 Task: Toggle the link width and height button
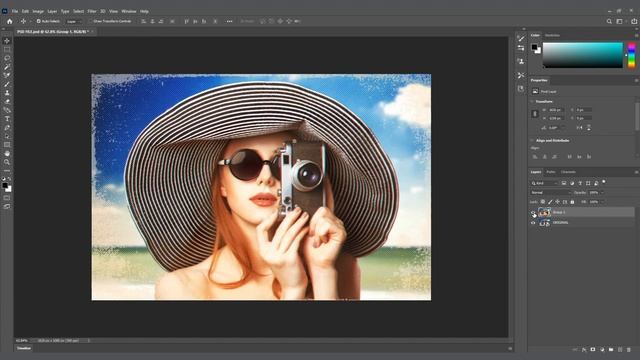coord(535,114)
